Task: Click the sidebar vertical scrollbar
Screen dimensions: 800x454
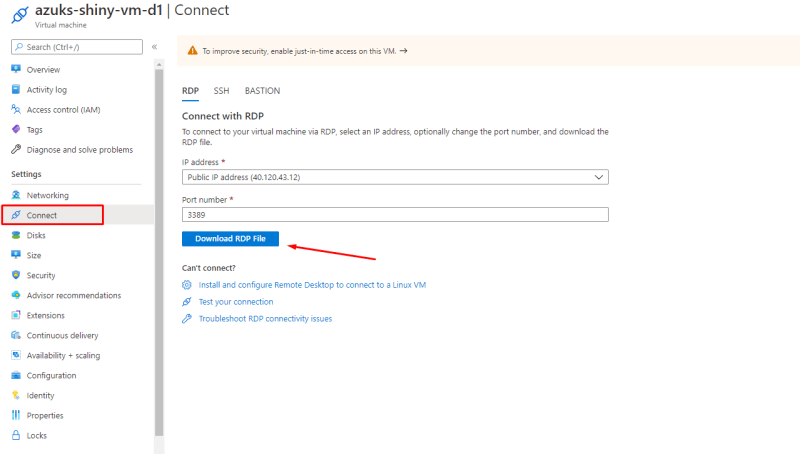Action: [159, 253]
